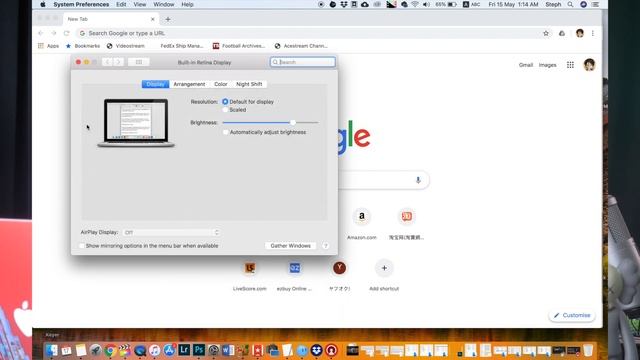The width and height of the screenshot is (640, 360).
Task: Click the Customise button in Chrome
Action: 572,315
